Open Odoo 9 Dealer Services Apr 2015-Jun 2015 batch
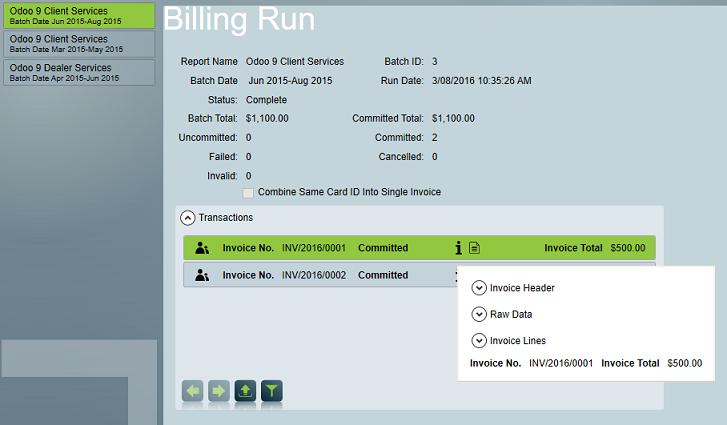Viewport: 727px width, 425px height. pos(78,72)
